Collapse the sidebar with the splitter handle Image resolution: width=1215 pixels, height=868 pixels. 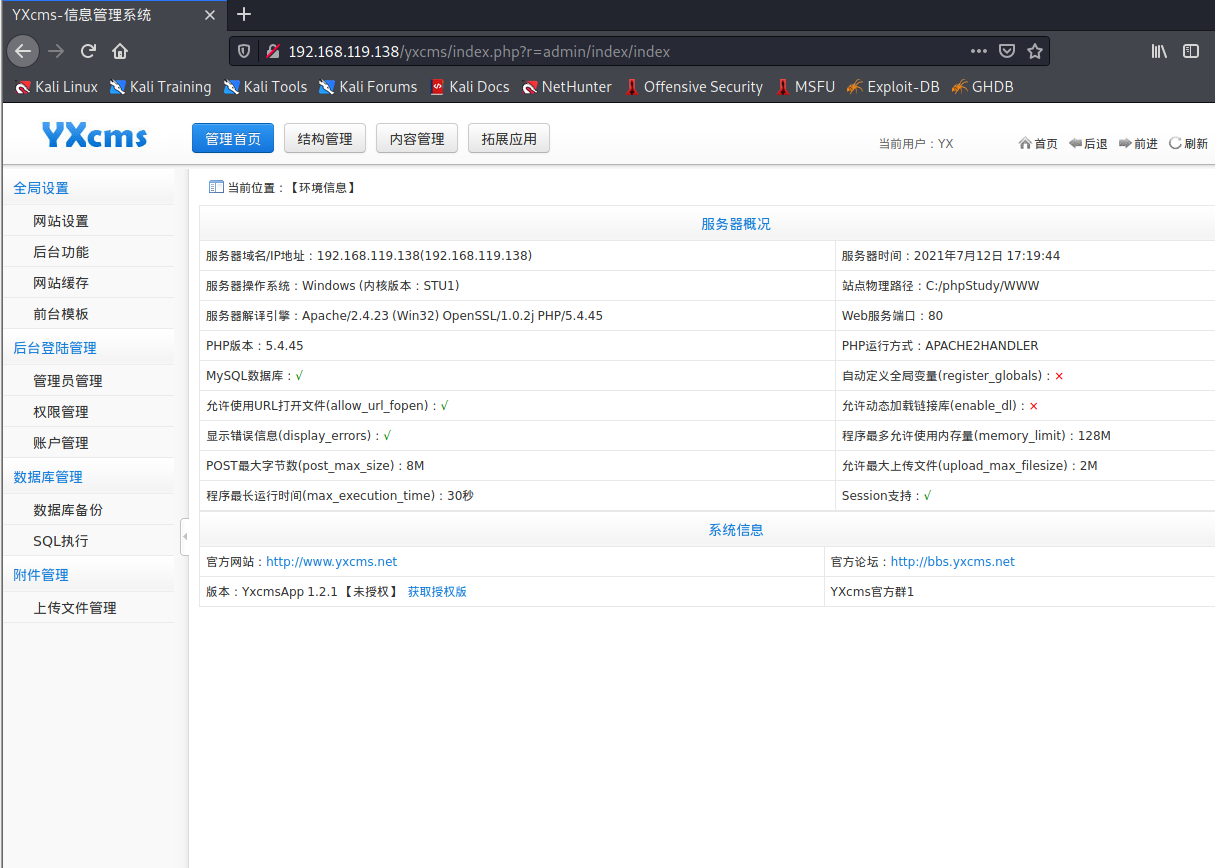point(184,537)
